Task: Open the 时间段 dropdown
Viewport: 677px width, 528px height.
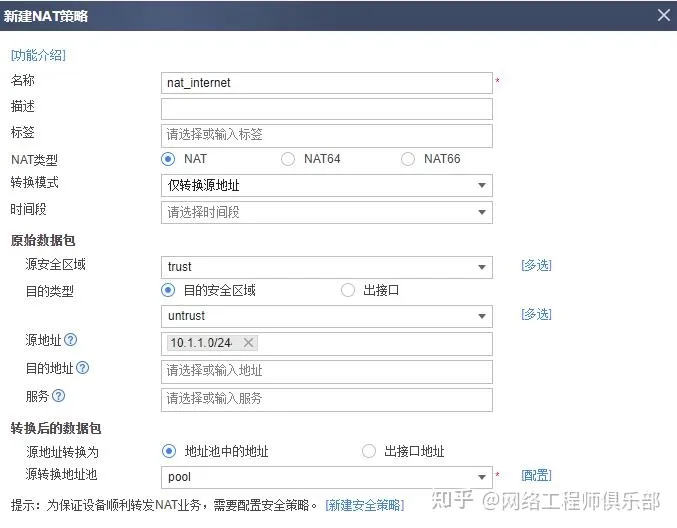Action: tap(327, 212)
